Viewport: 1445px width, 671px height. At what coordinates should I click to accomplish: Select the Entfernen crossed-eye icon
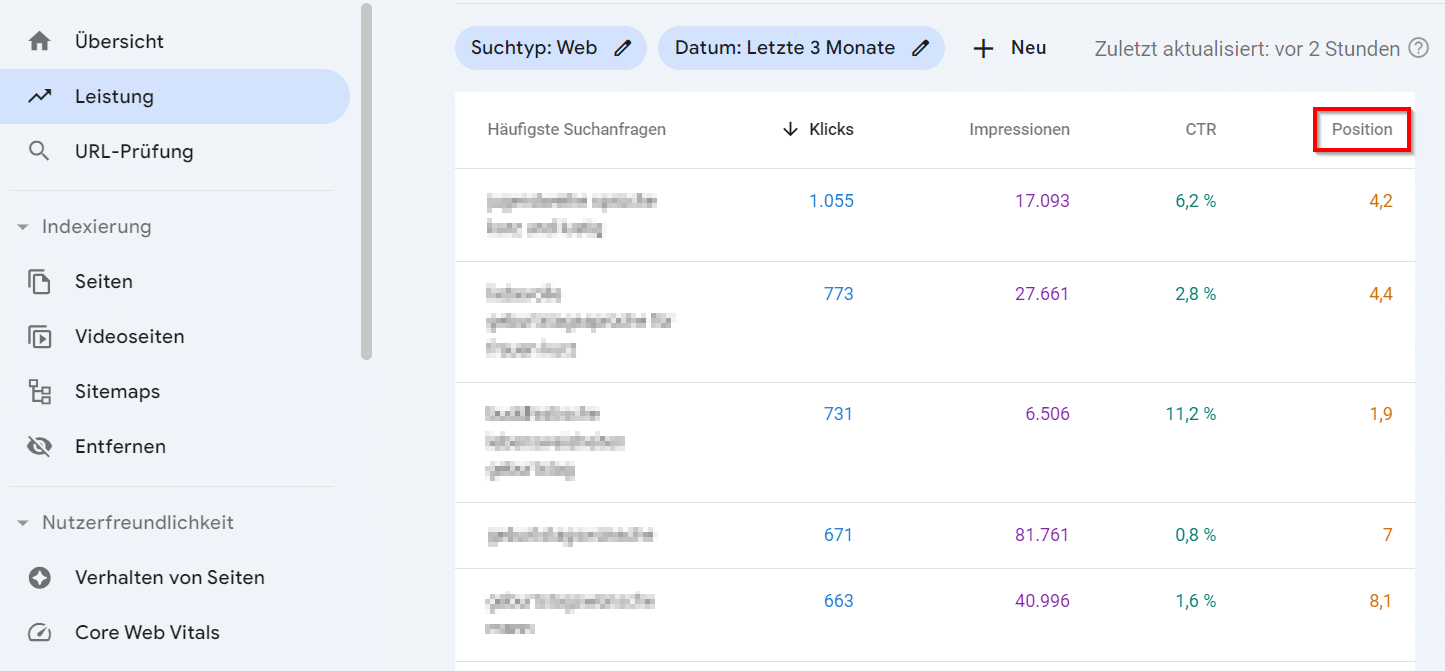tap(40, 446)
